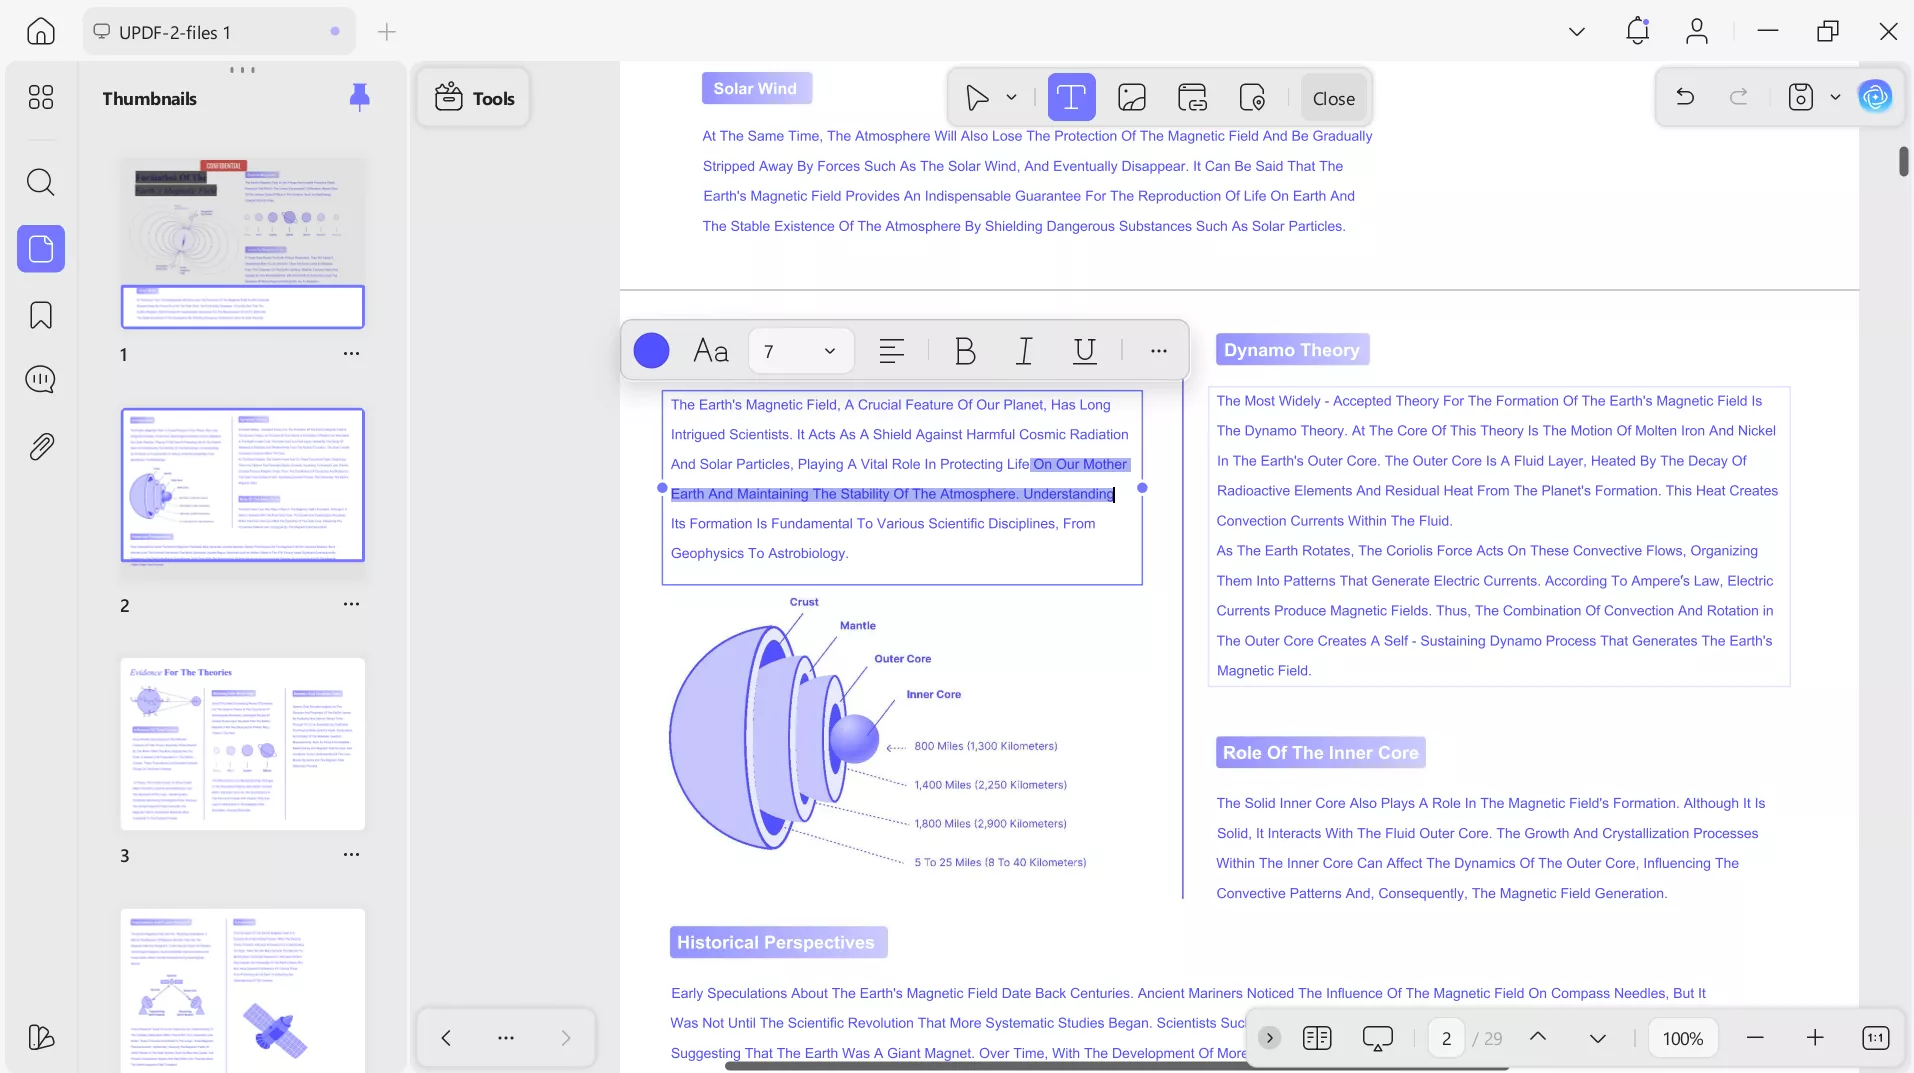Switch to the UPDF-2-files 1 tab
The image size is (1914, 1073).
coord(175,32)
